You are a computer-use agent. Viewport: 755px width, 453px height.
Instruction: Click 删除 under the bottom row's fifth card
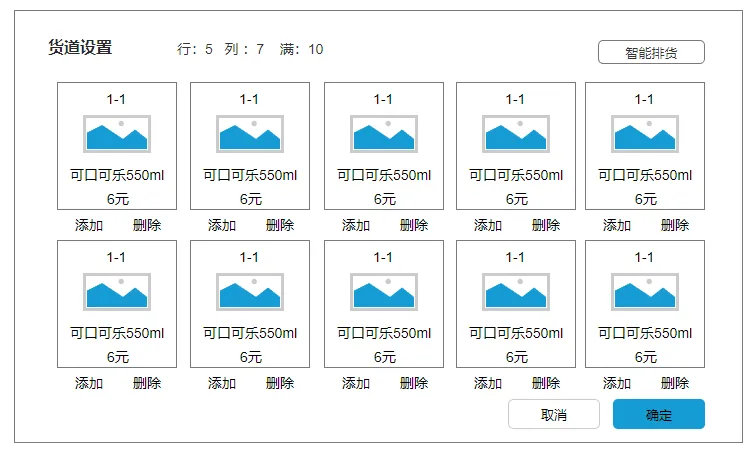click(x=675, y=383)
